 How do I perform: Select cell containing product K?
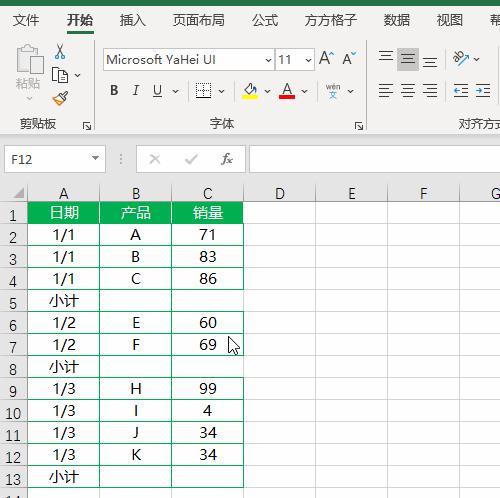[x=135, y=455]
